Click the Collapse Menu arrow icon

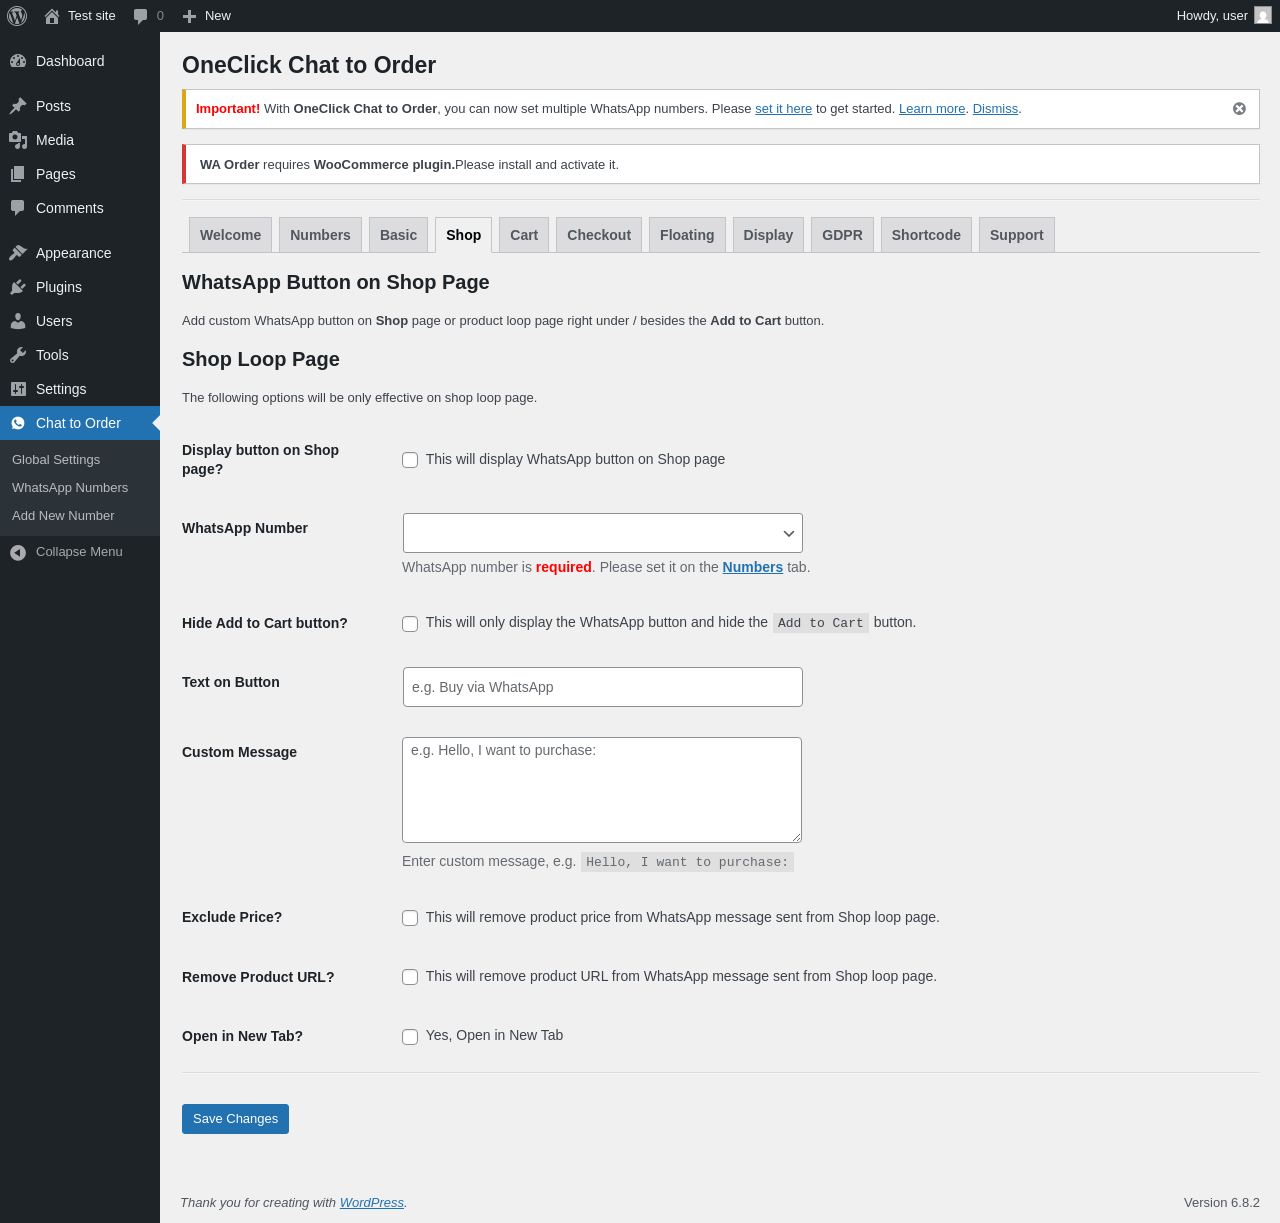click(x=18, y=552)
